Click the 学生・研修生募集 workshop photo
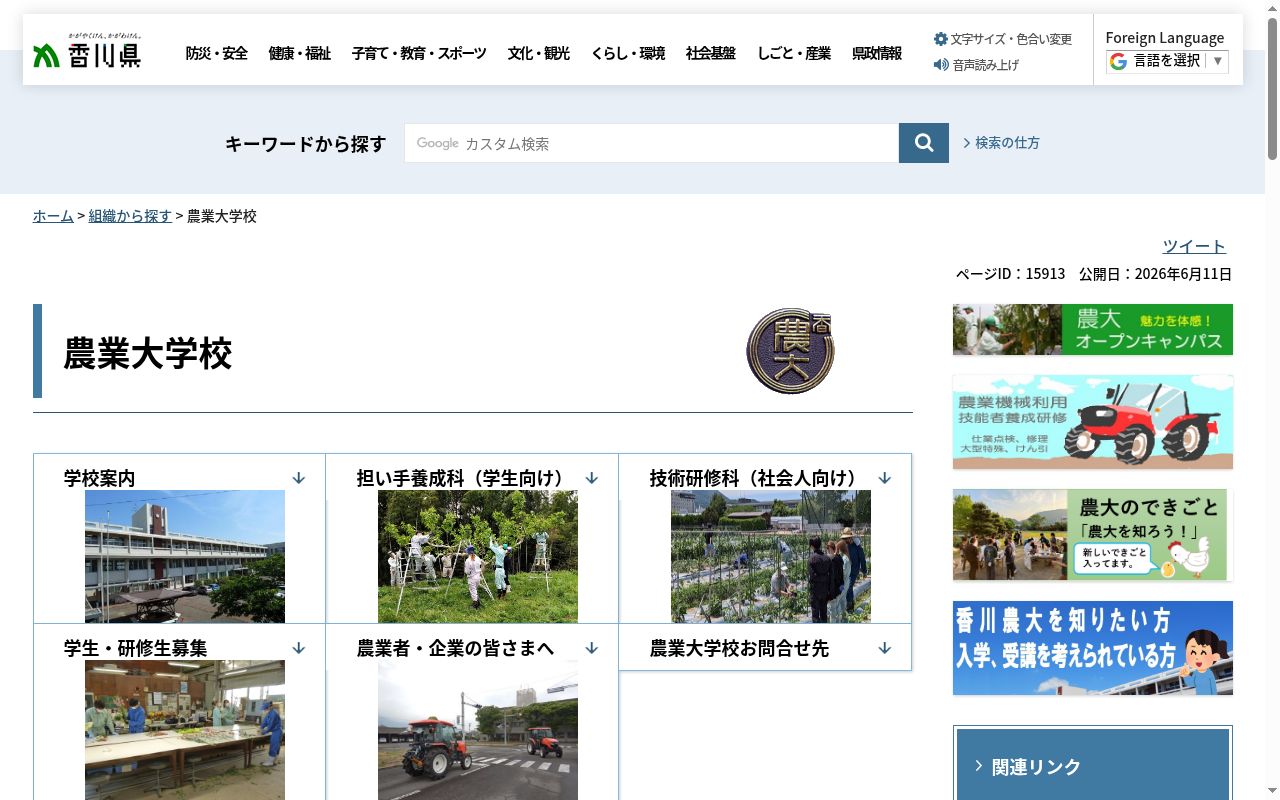This screenshot has height=800, width=1280. pos(185,730)
